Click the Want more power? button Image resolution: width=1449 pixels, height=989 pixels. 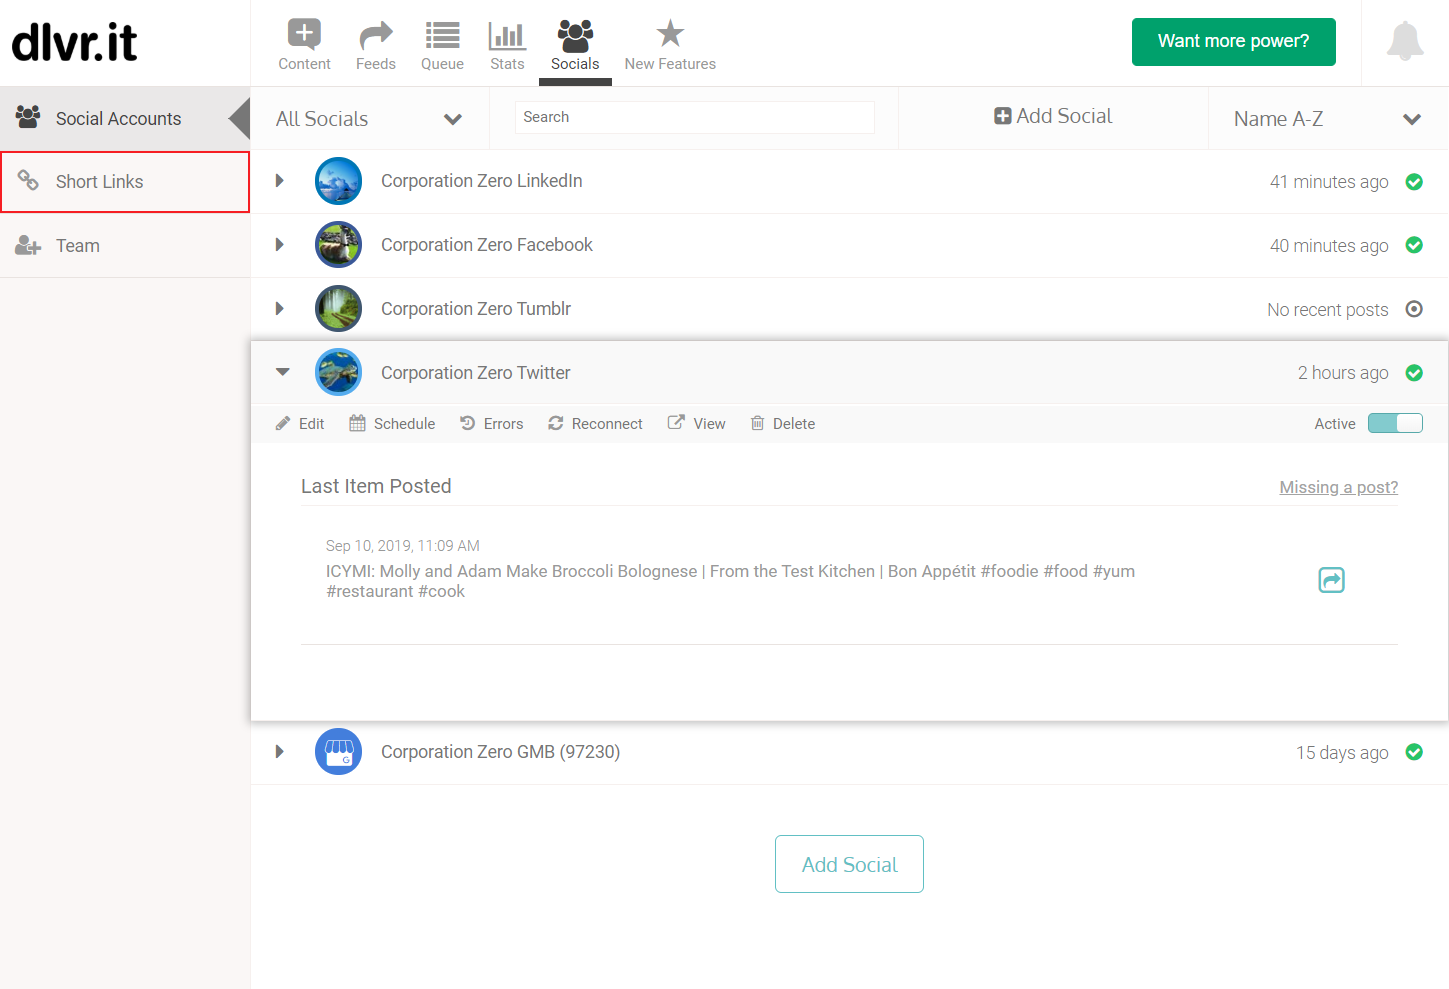pyautogui.click(x=1233, y=42)
